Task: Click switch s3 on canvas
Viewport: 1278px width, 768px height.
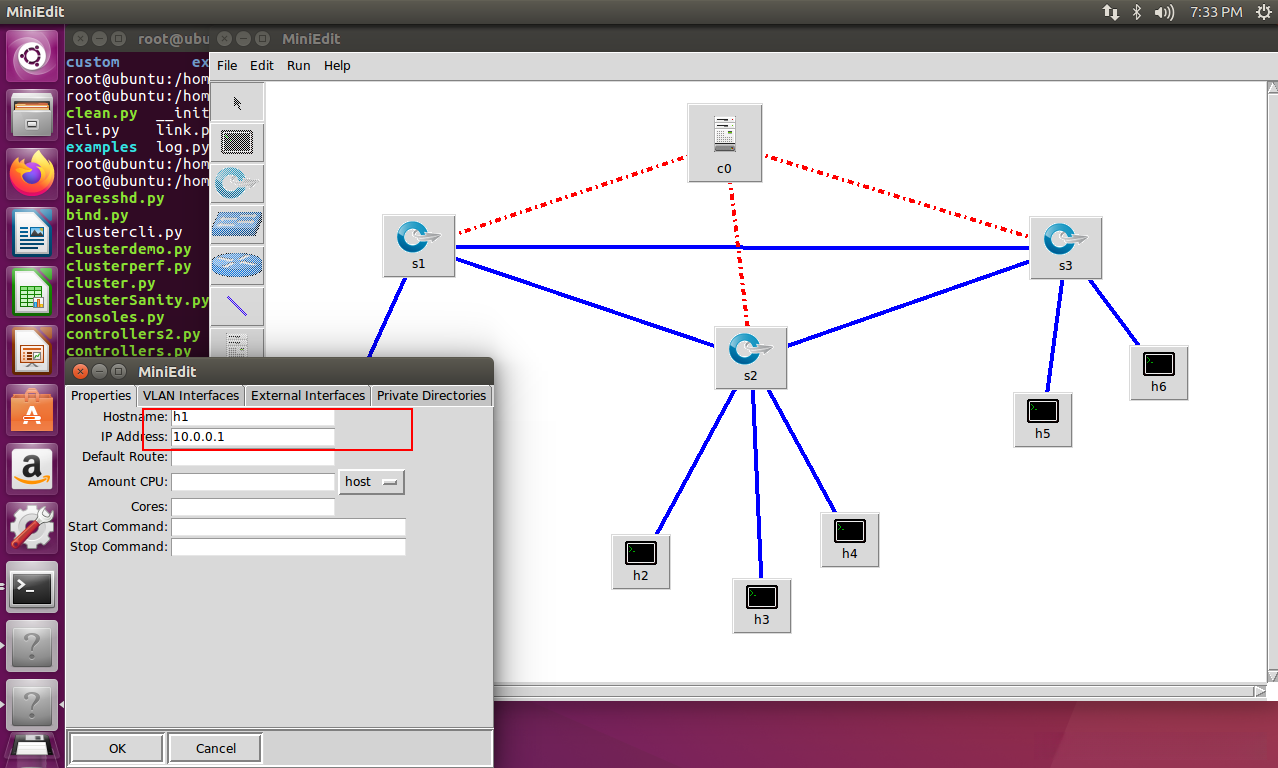Action: [1065, 247]
